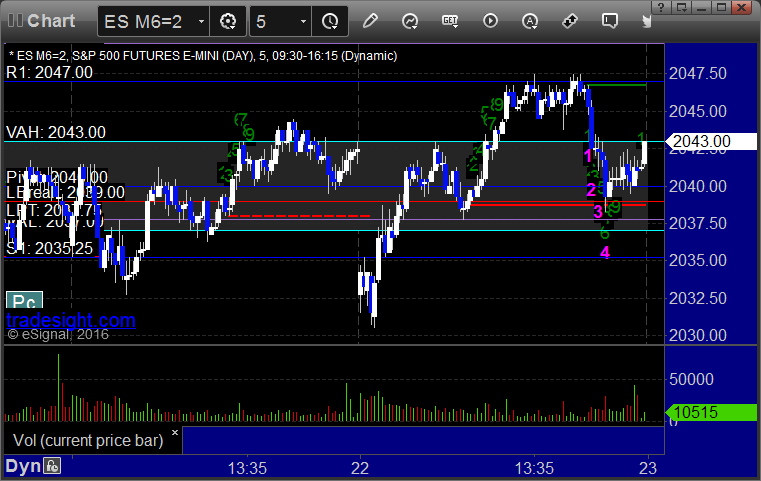Click the eSignal 2016 copyright text
This screenshot has width=761, height=481.
(x=58, y=334)
